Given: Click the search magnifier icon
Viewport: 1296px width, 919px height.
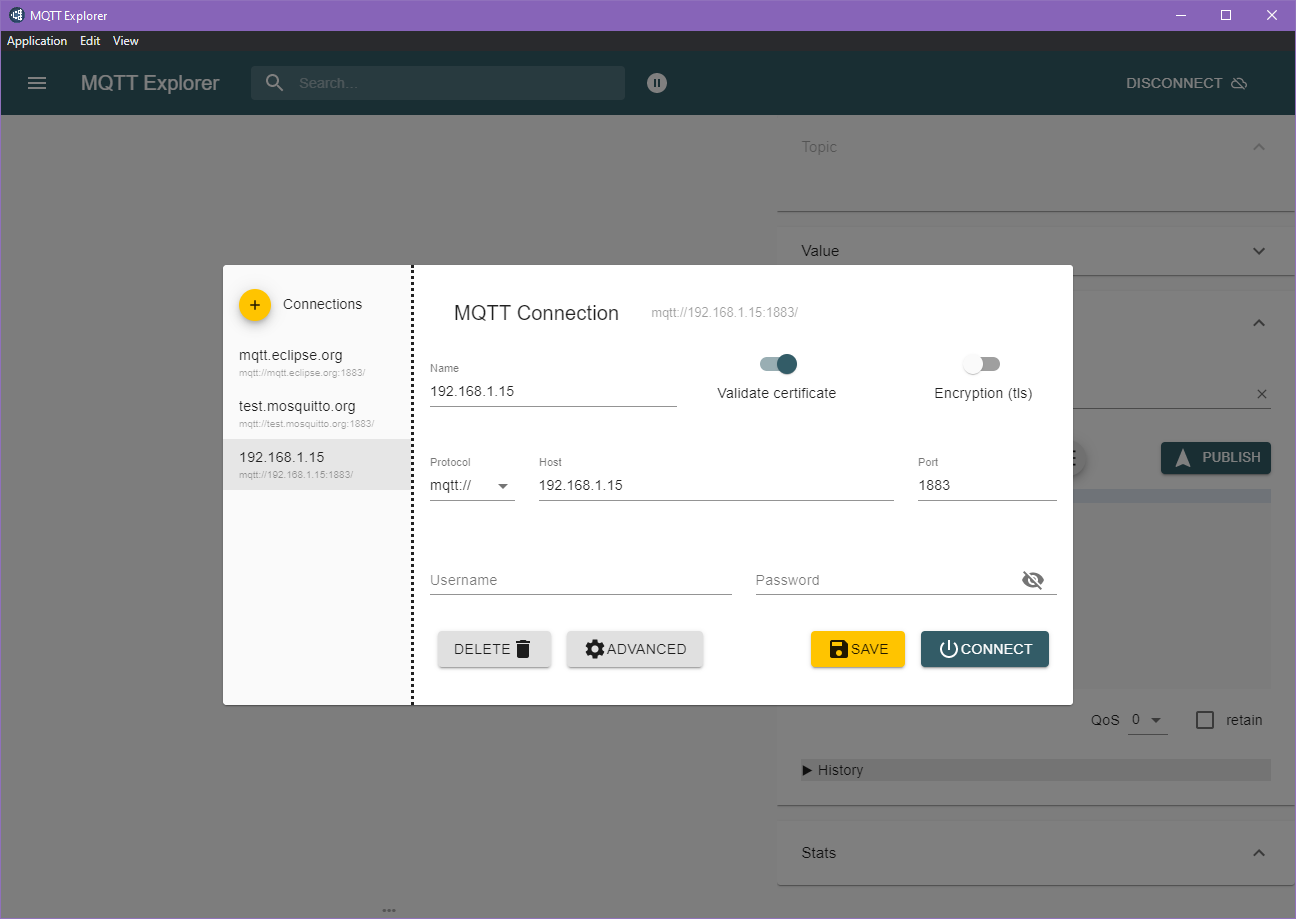Looking at the screenshot, I should click(275, 83).
